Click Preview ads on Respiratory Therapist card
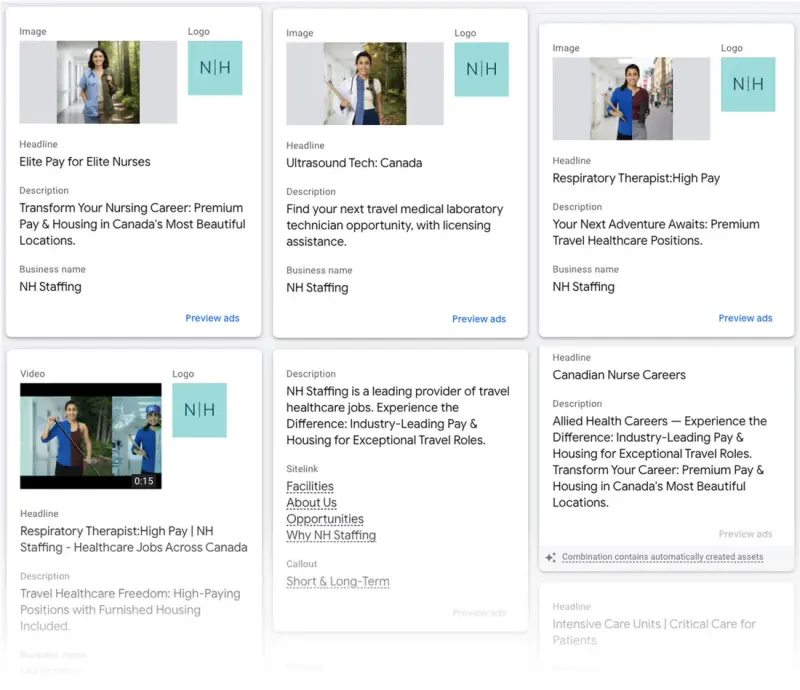The height and width of the screenshot is (690, 800). 745,318
